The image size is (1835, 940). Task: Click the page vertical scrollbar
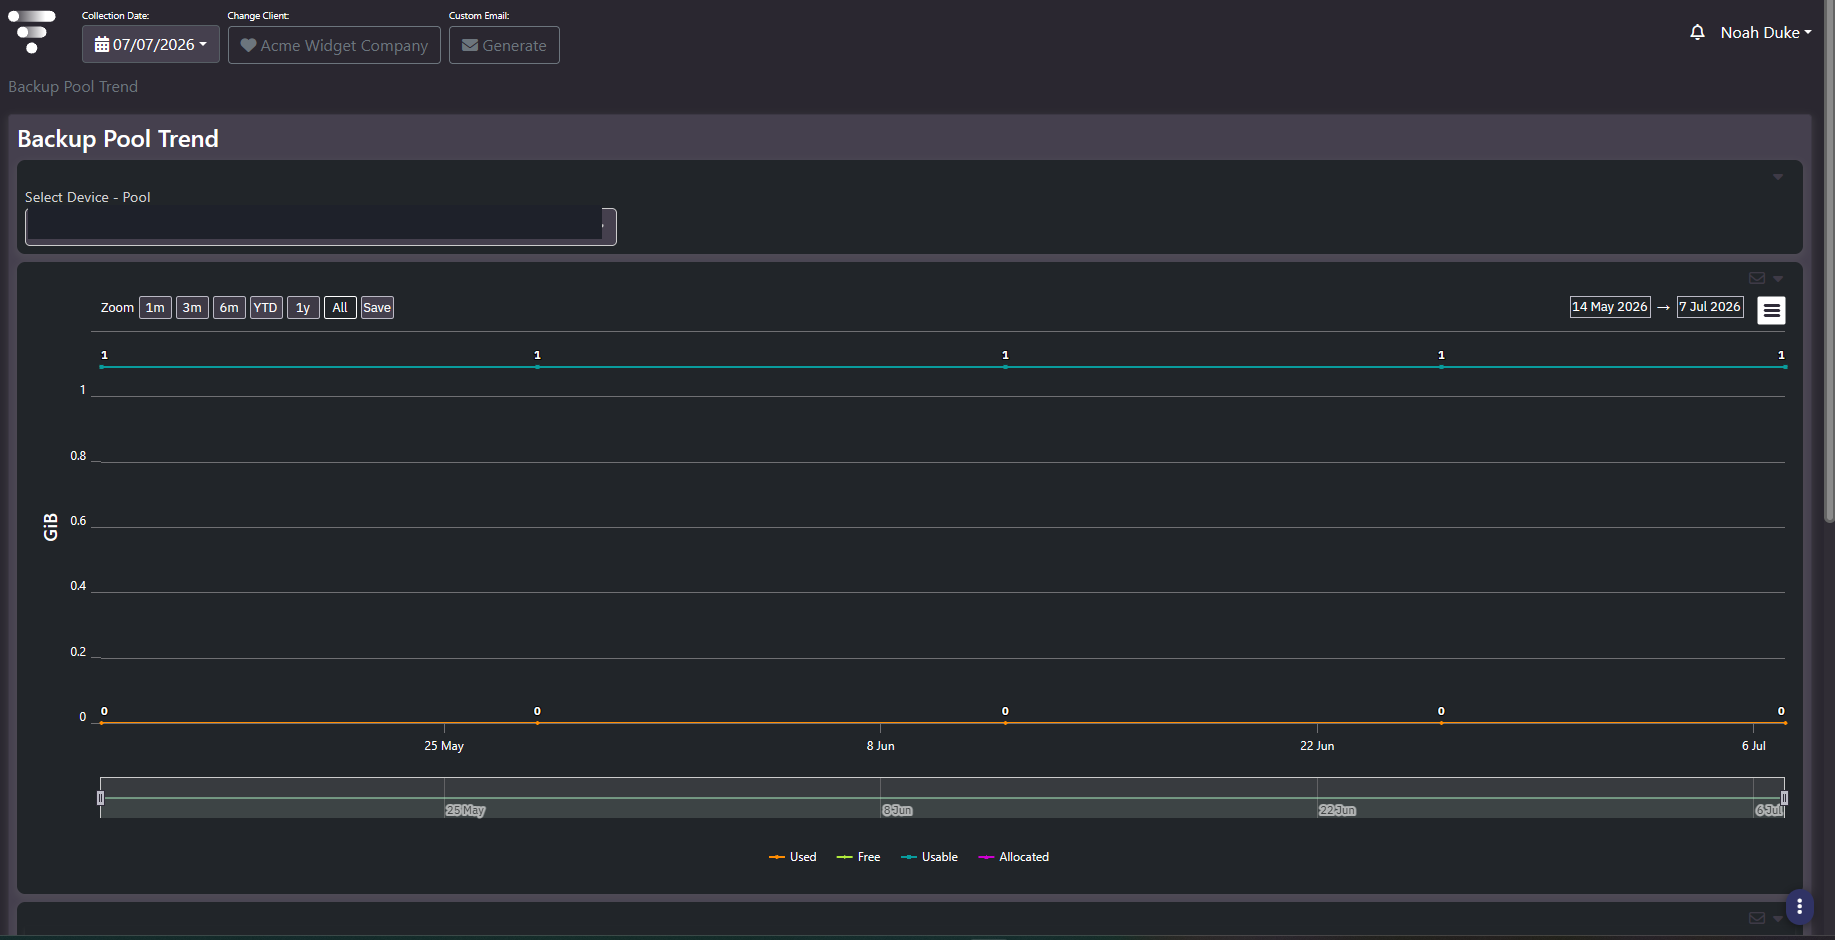tap(1829, 260)
